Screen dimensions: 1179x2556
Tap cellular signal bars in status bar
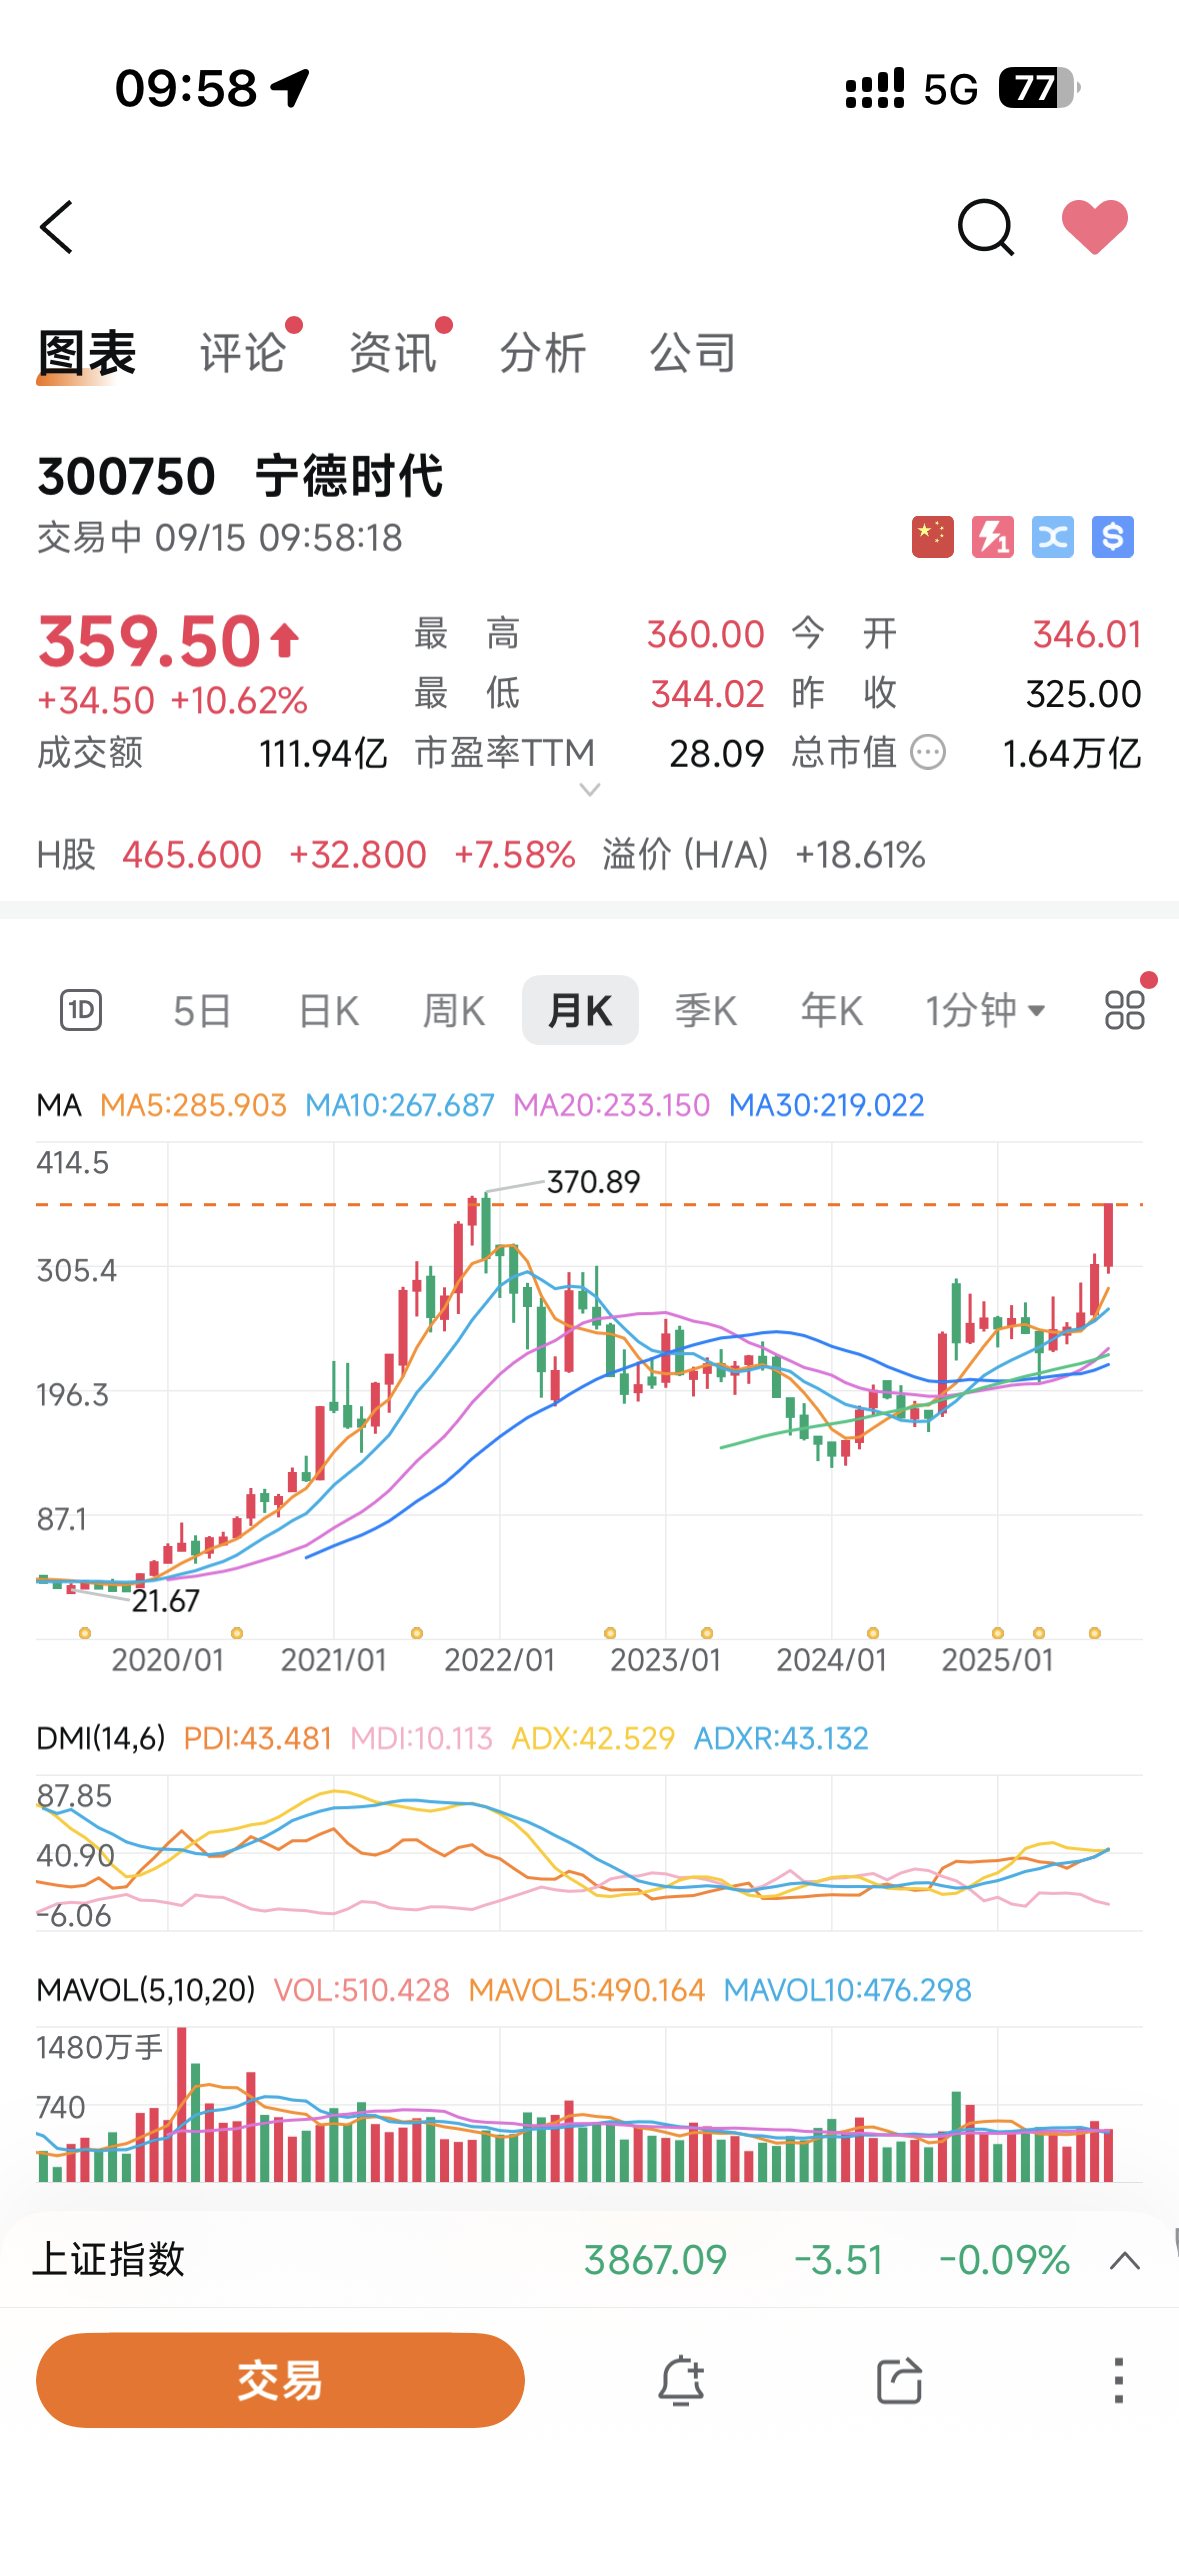(x=875, y=88)
